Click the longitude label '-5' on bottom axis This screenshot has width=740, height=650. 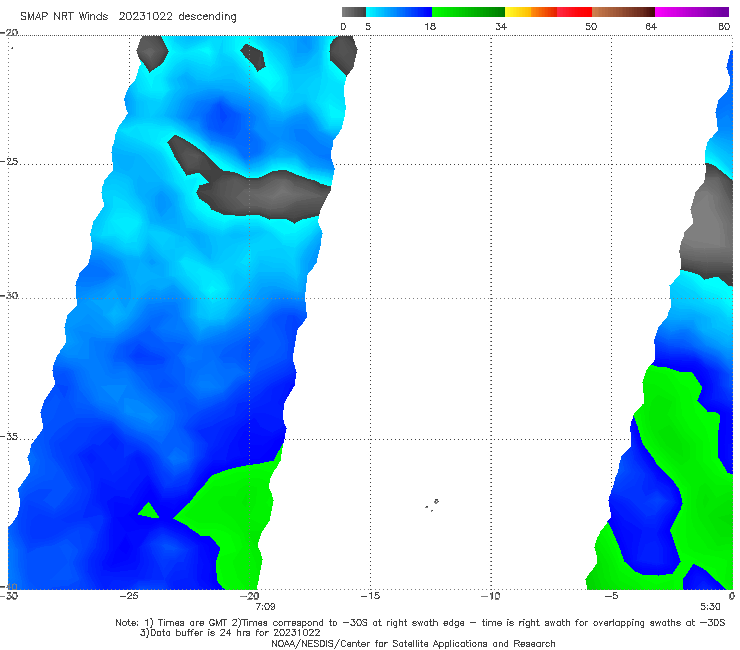[x=611, y=596]
